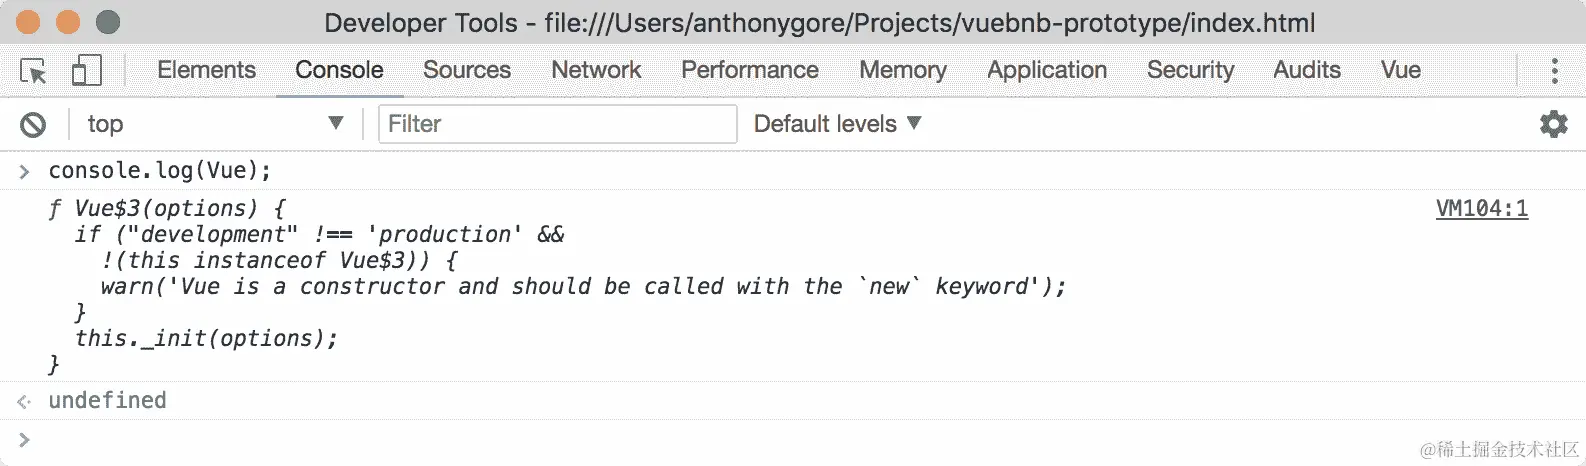Toggle the device toolbar icon
The height and width of the screenshot is (466, 1586).
tap(87, 71)
